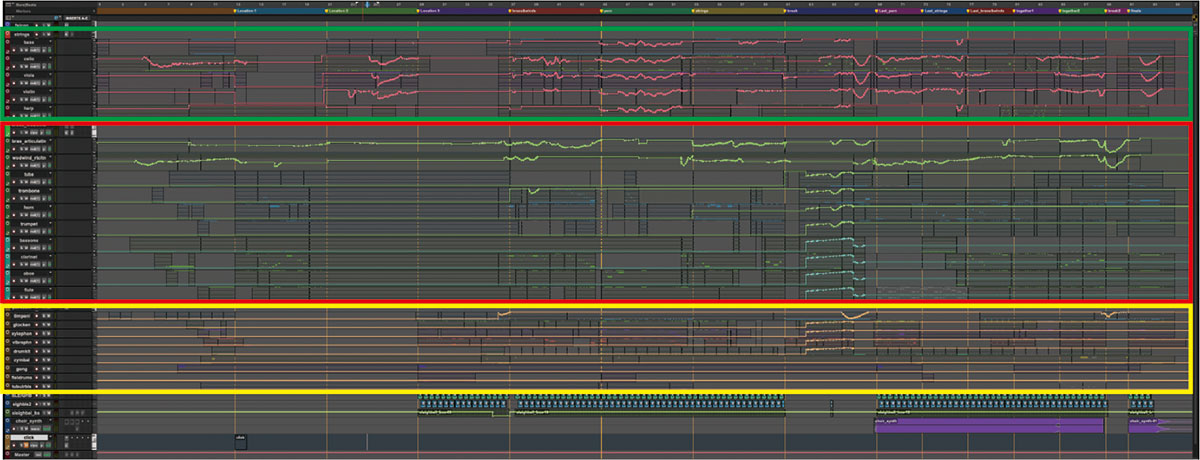The image size is (1200, 460).
Task: Select the glocken track type icon
Action: 8,325
